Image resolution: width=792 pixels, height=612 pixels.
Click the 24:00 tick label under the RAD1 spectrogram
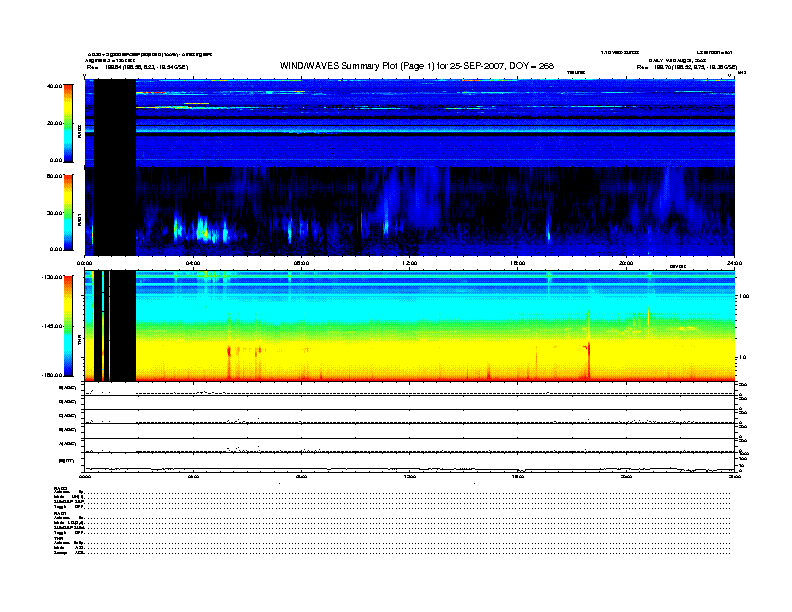pyautogui.click(x=734, y=263)
